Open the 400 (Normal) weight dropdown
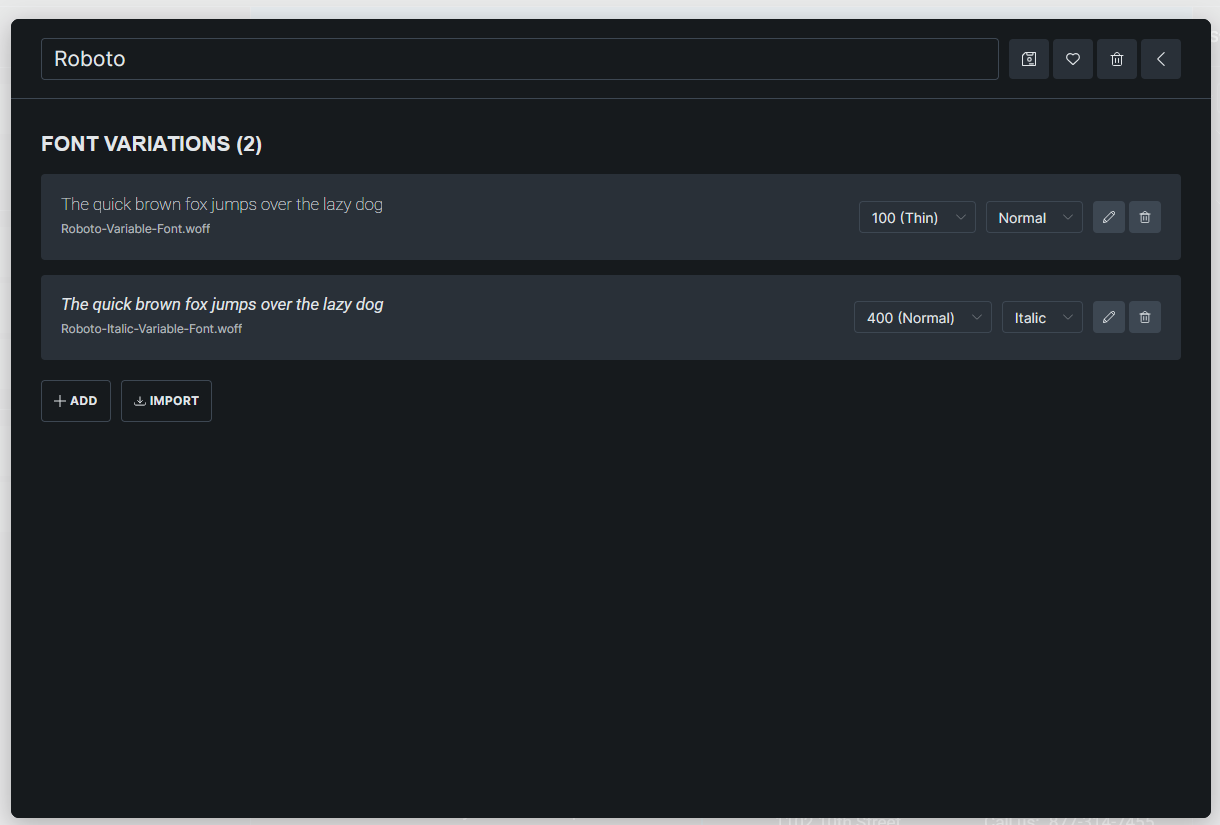The height and width of the screenshot is (825, 1220). (x=923, y=317)
